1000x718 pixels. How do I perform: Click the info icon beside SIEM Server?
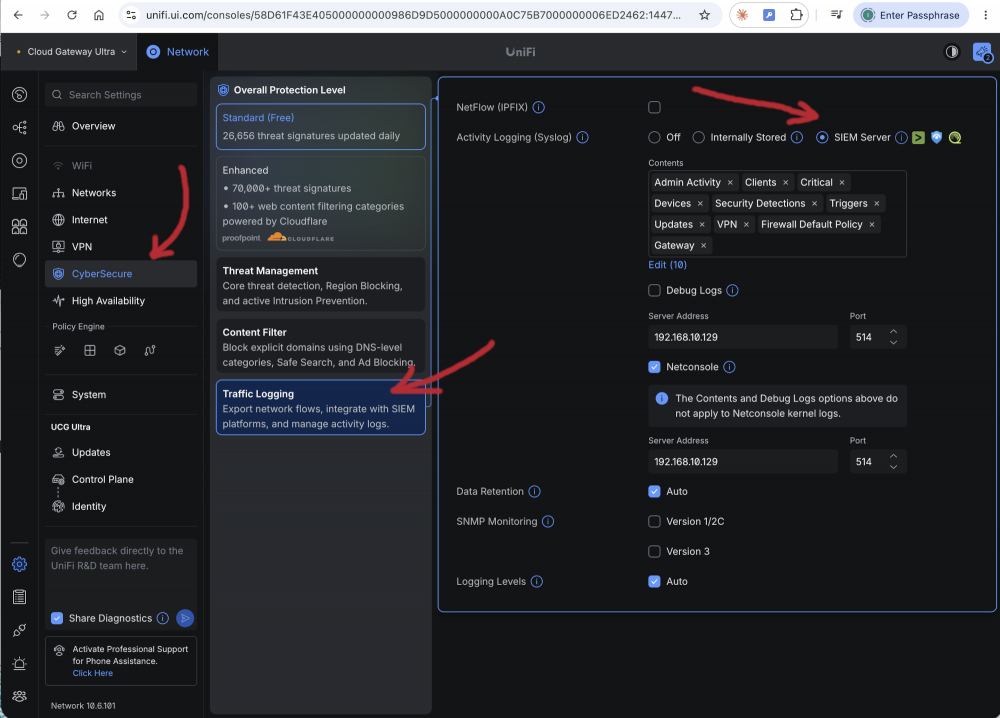pyautogui.click(x=901, y=137)
